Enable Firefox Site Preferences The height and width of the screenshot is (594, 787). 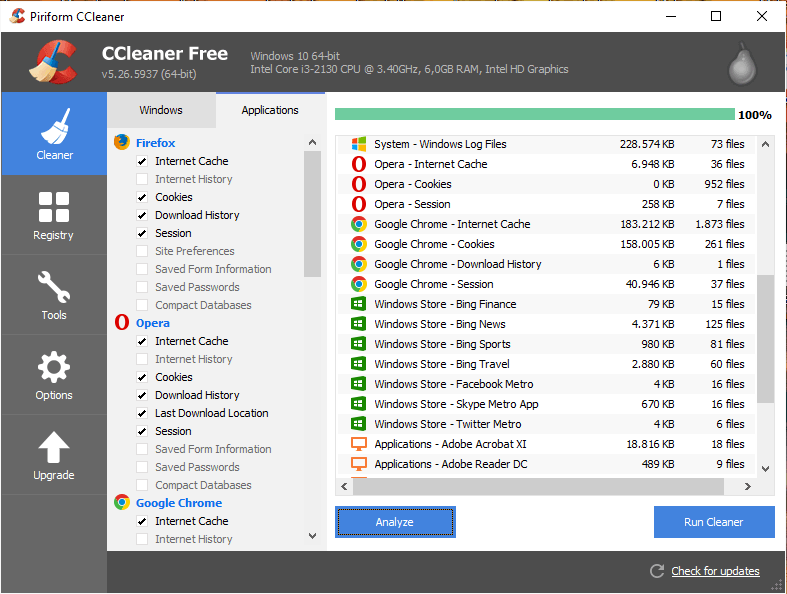pyautogui.click(x=142, y=251)
